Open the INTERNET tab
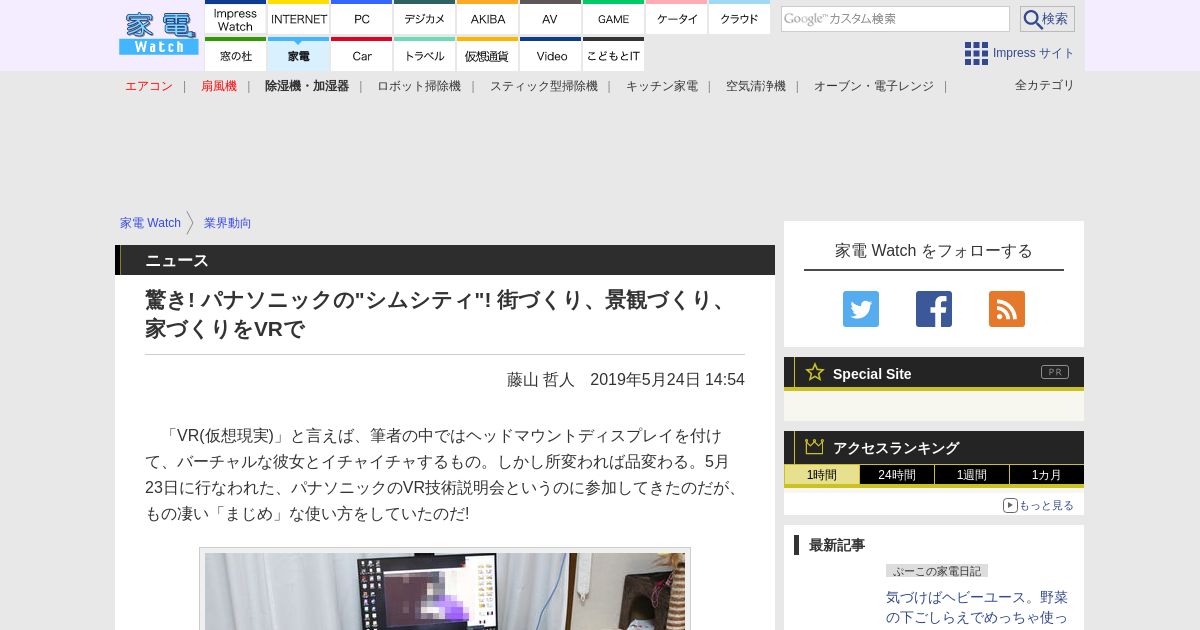This screenshot has width=1200, height=630. tap(299, 18)
